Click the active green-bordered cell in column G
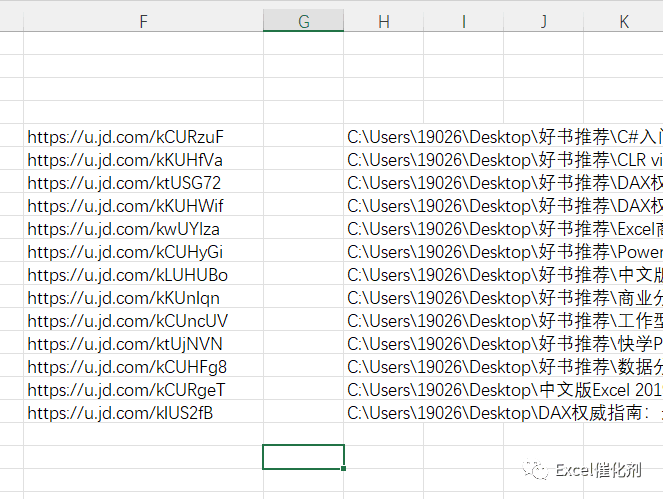This screenshot has height=499, width=663. tap(304, 457)
